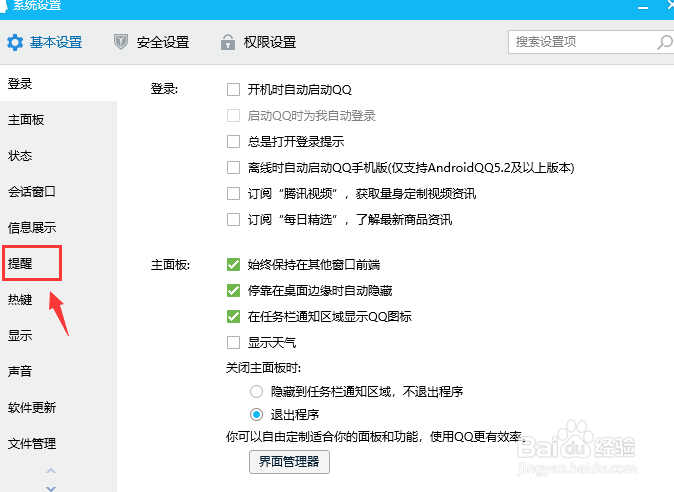The image size is (674, 492).
Task: Open 会话窗口 settings in sidebar
Action: [58, 192]
